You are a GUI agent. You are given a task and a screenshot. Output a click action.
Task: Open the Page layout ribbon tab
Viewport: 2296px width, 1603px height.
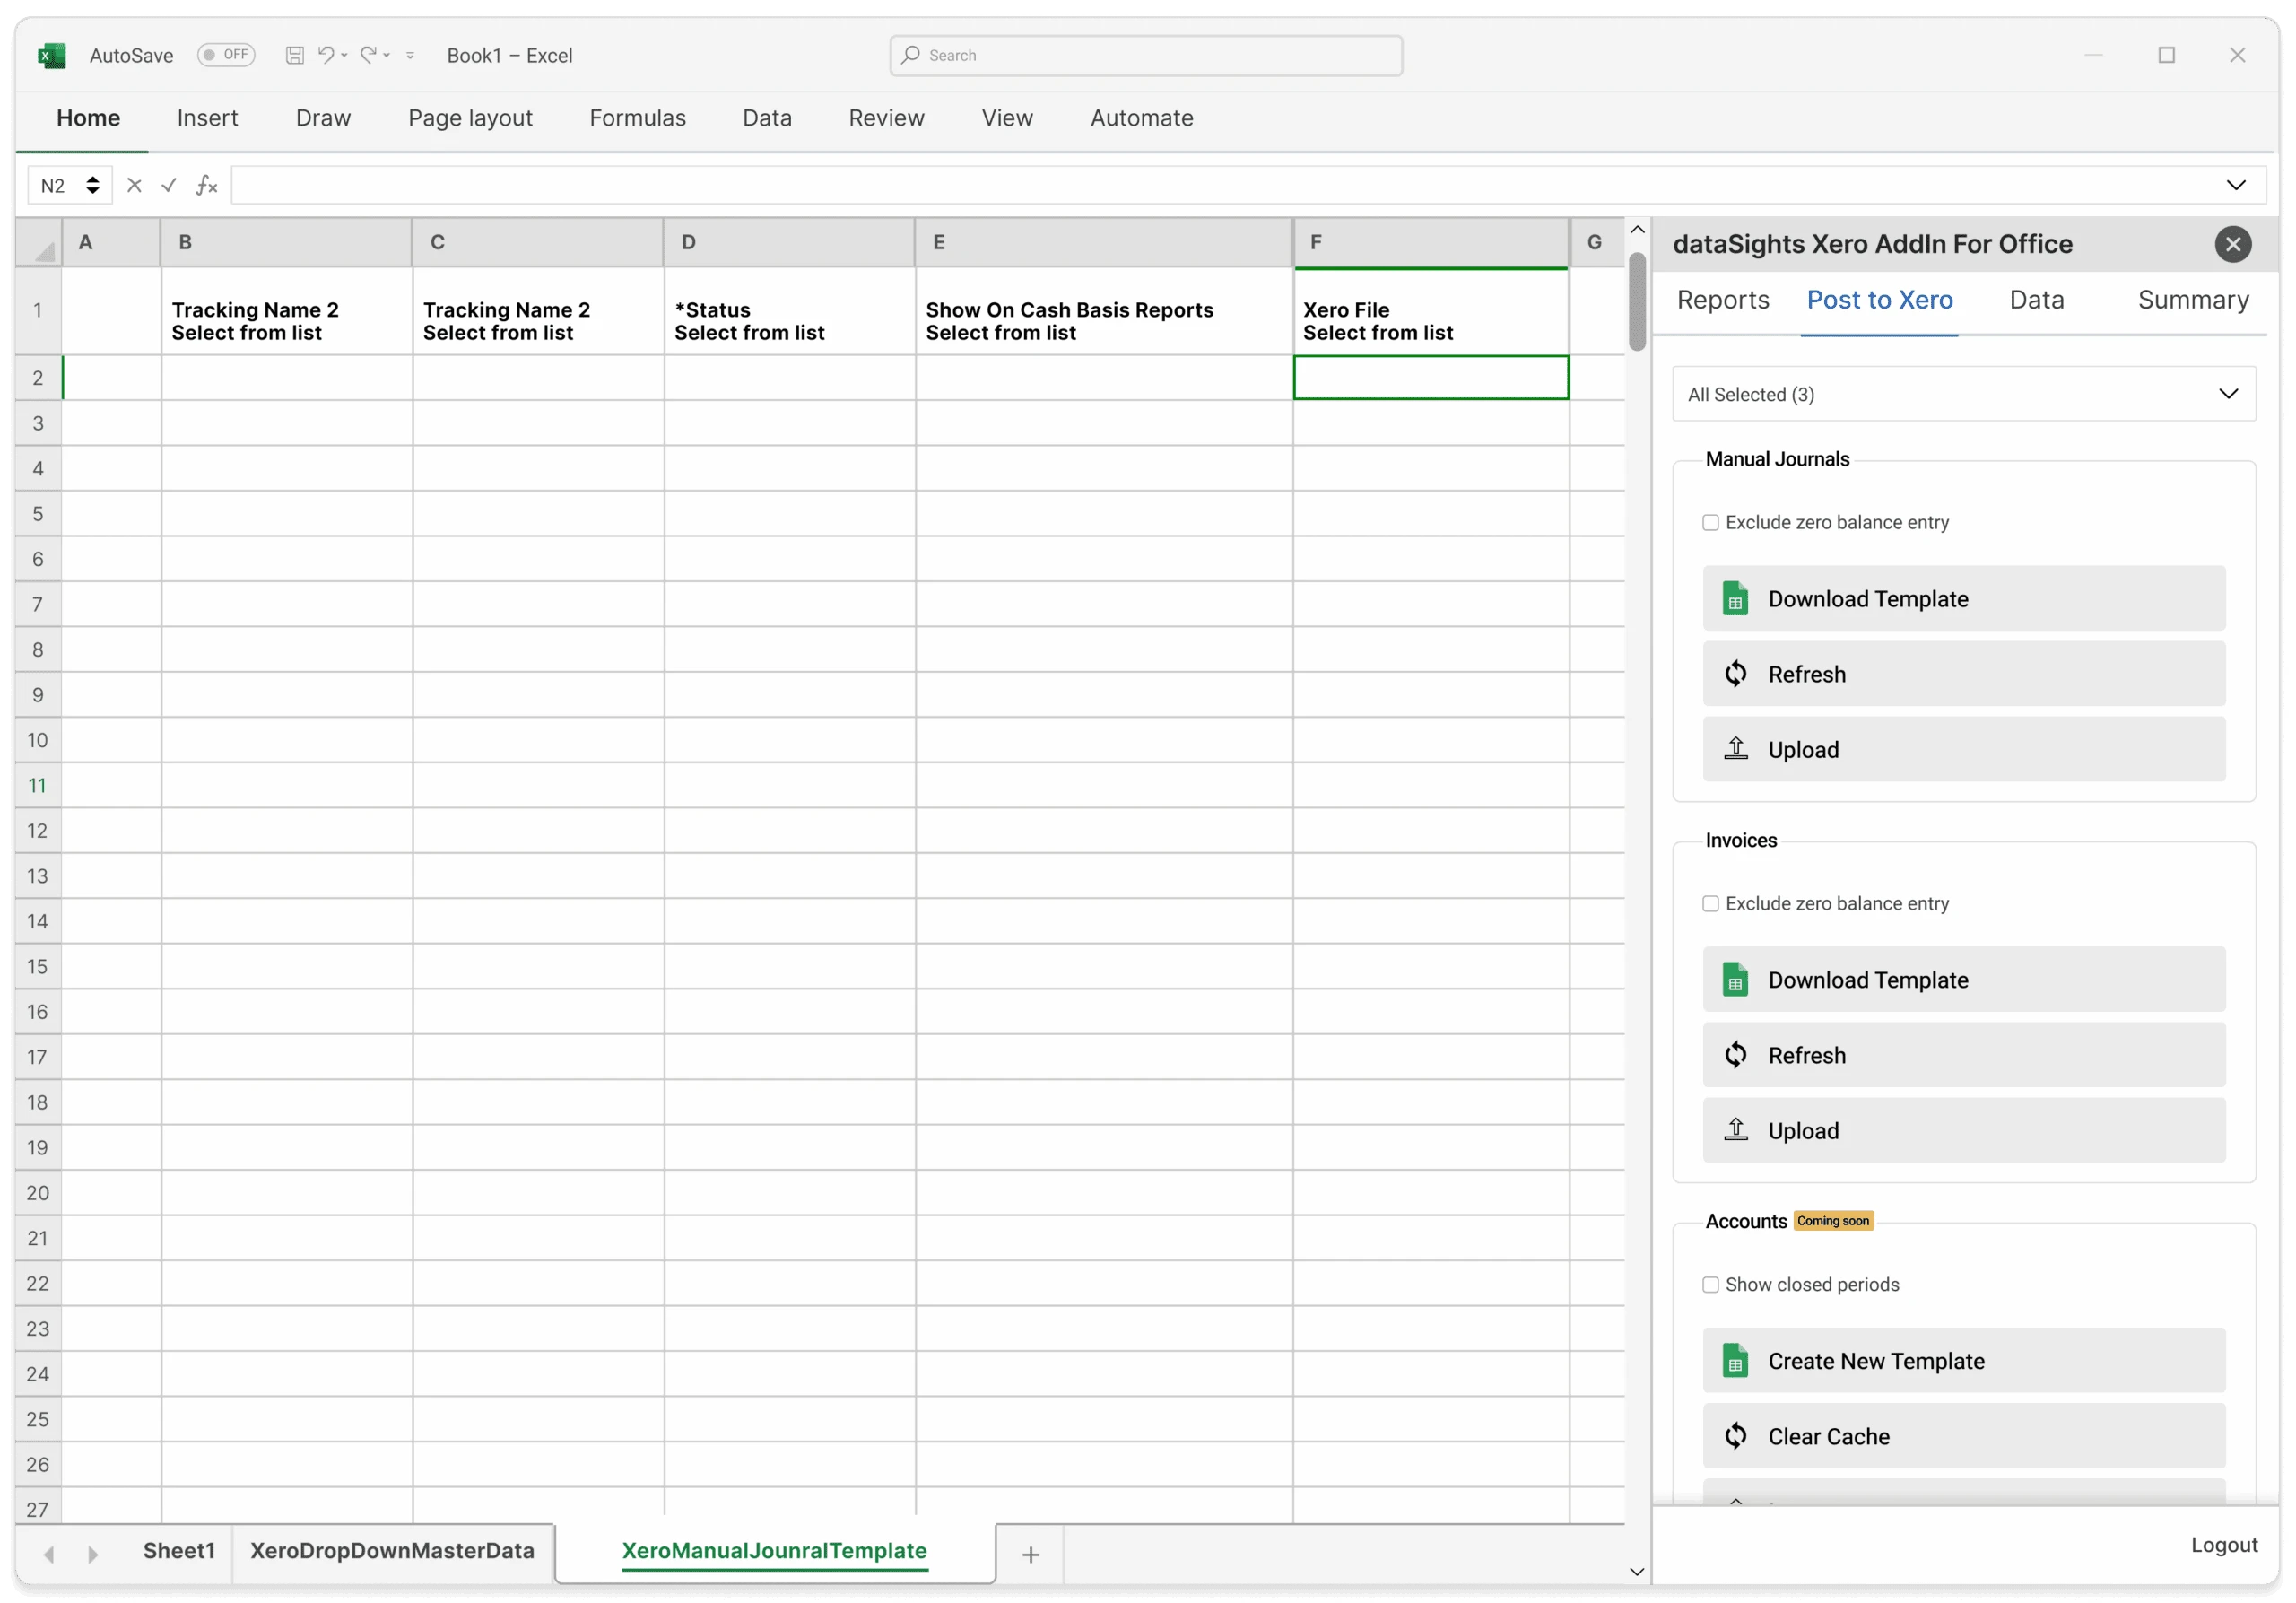pos(470,118)
